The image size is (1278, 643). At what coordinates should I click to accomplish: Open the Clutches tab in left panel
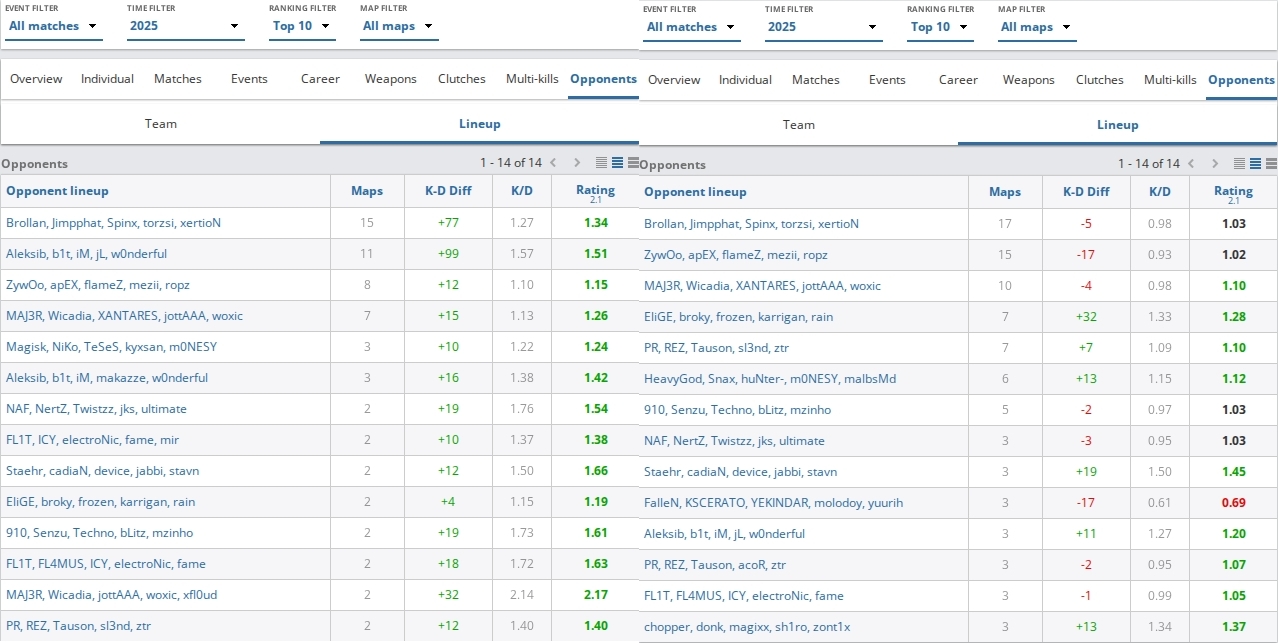[462, 79]
